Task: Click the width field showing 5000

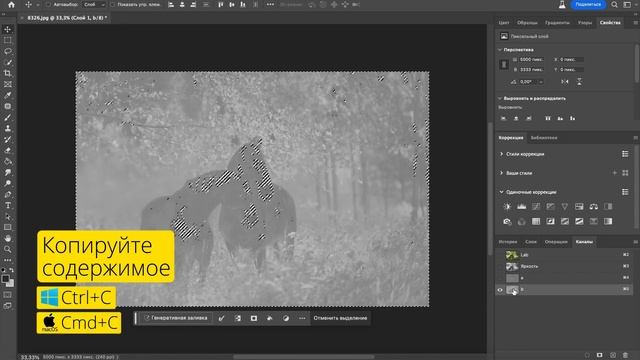Action: (531, 60)
